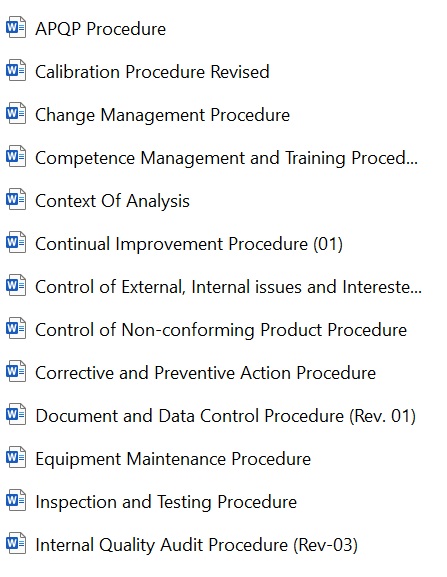The height and width of the screenshot is (577, 447).
Task: Select Internal Quality Audit Procedure (Rev-03) name
Action: pos(197,545)
